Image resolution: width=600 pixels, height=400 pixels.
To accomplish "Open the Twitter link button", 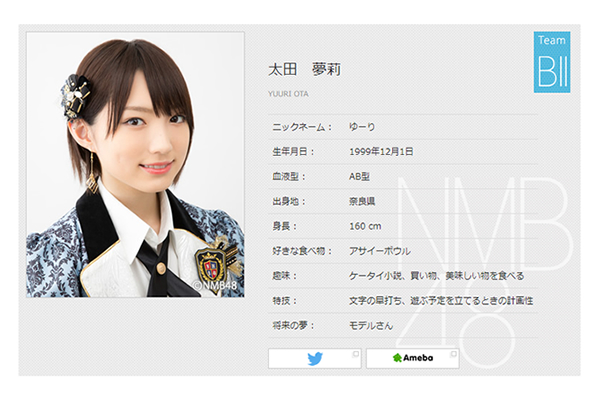I will coord(315,358).
